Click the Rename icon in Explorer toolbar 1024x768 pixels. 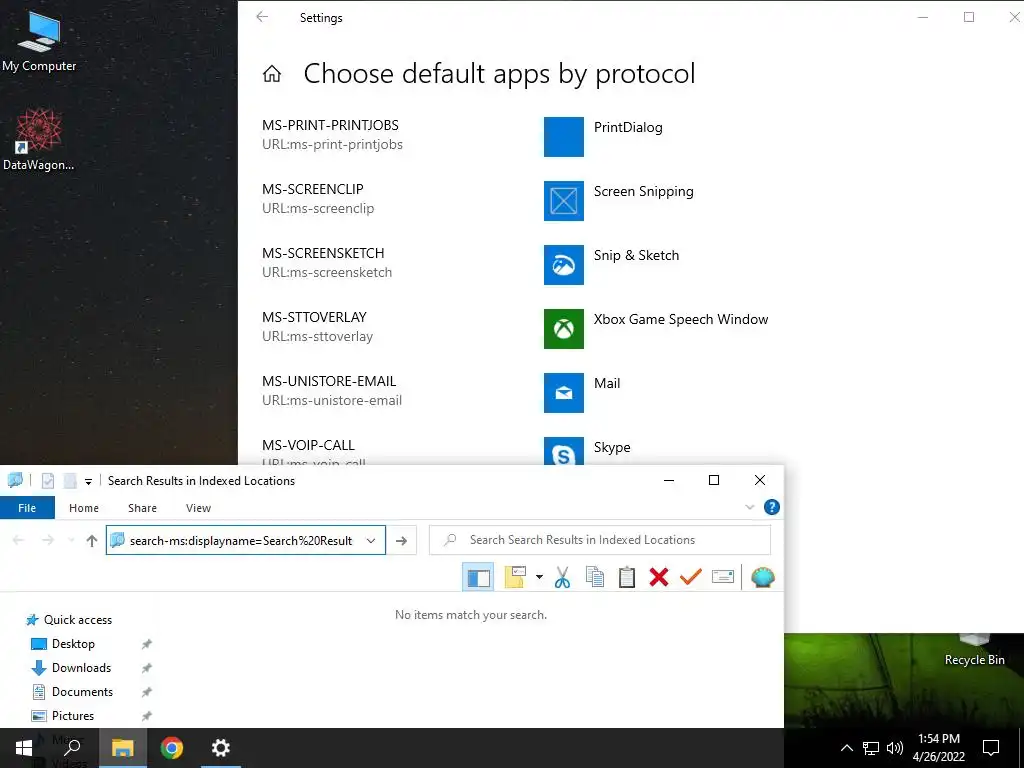(x=723, y=577)
